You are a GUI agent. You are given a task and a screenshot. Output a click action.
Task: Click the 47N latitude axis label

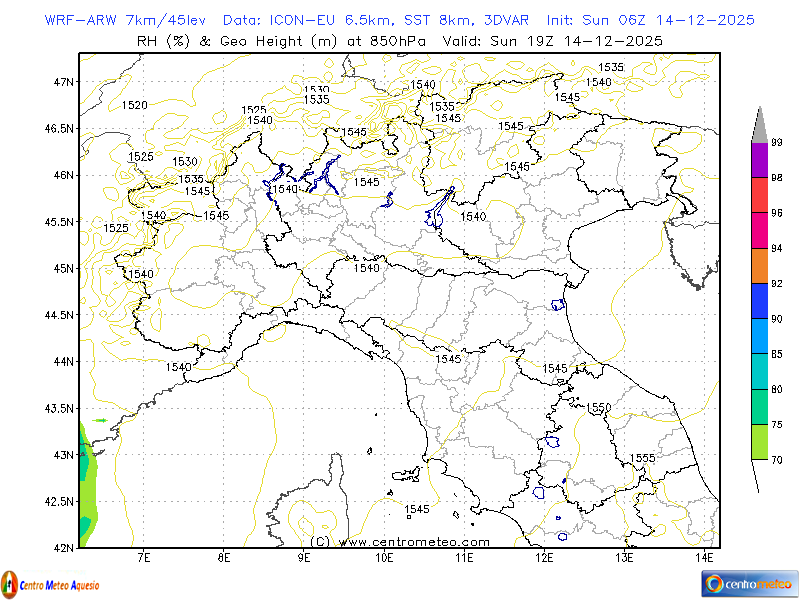point(63,82)
